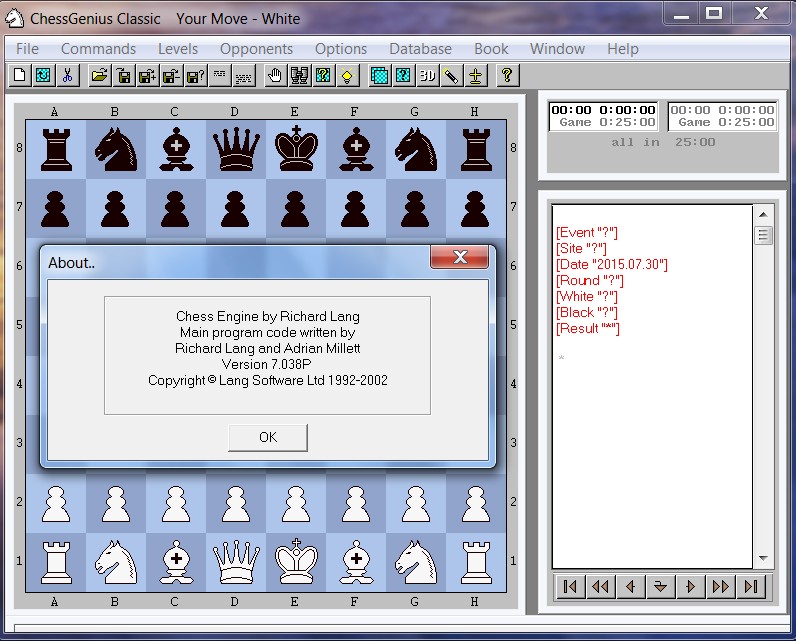This screenshot has height=641, width=796.
Task: Click the [Site "?"] header line
Action: click(x=581, y=249)
